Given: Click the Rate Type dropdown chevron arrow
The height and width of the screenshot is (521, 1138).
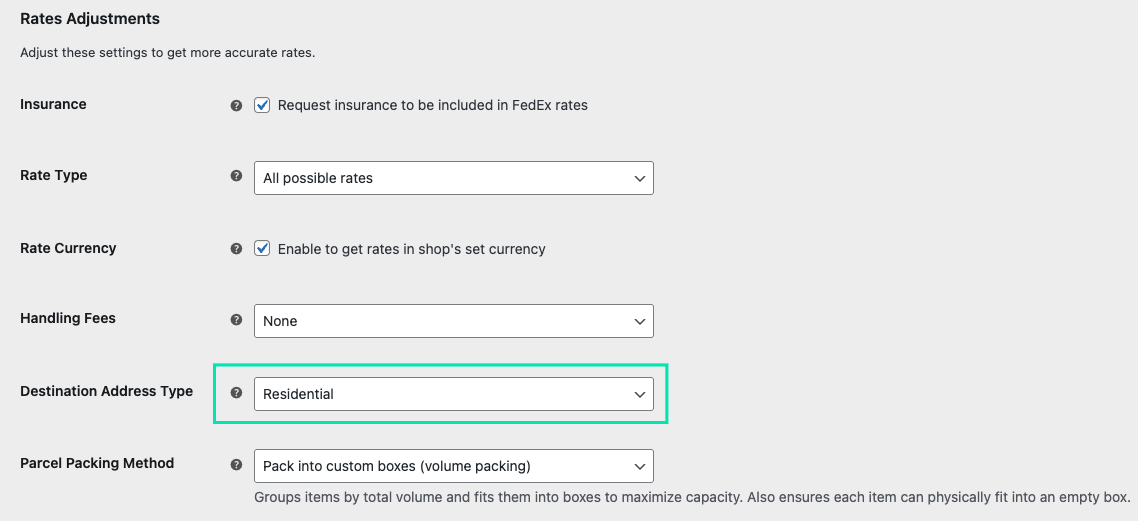Looking at the screenshot, I should pyautogui.click(x=640, y=178).
